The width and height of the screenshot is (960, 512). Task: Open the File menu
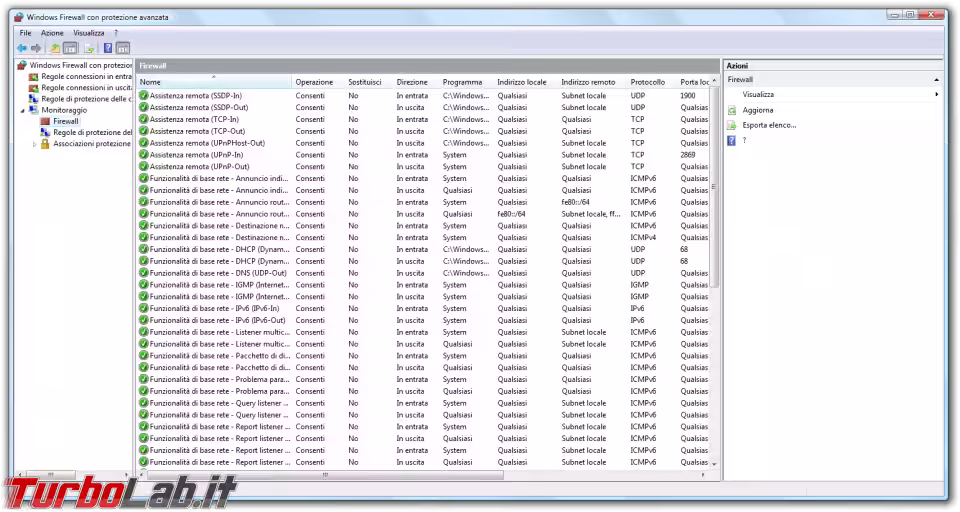25,33
